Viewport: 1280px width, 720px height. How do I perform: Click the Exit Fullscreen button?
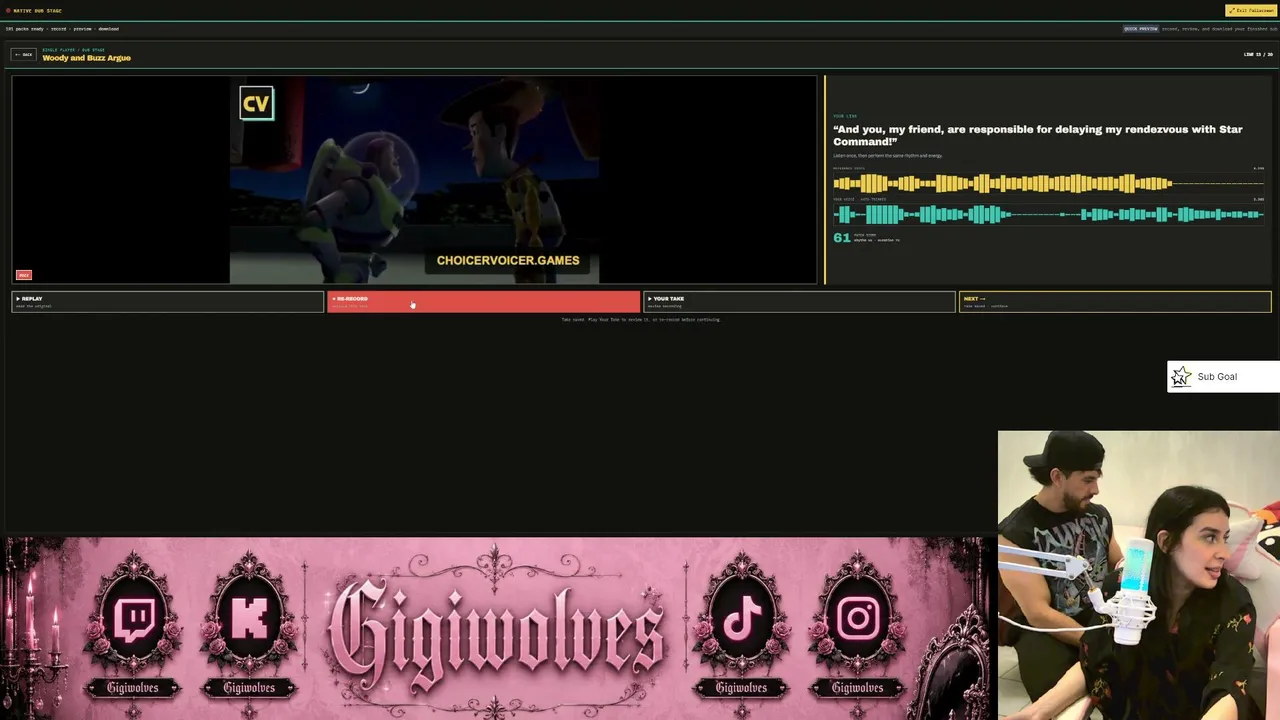coord(1251,11)
